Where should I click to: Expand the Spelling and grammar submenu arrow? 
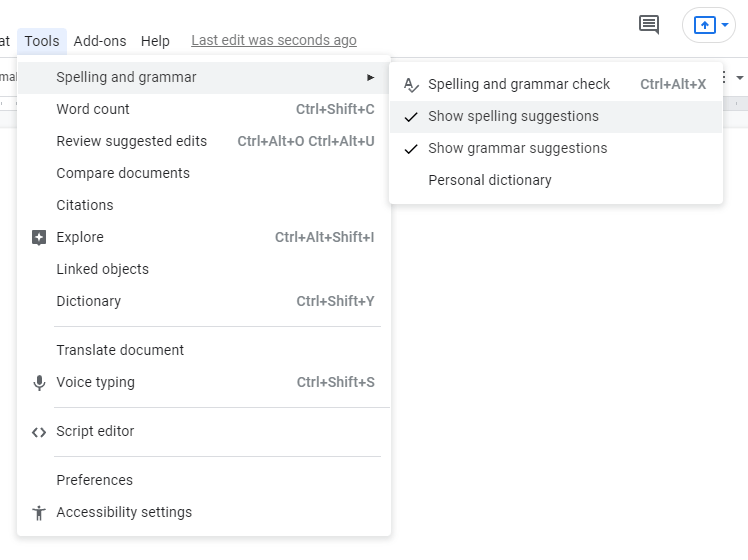click(x=370, y=77)
